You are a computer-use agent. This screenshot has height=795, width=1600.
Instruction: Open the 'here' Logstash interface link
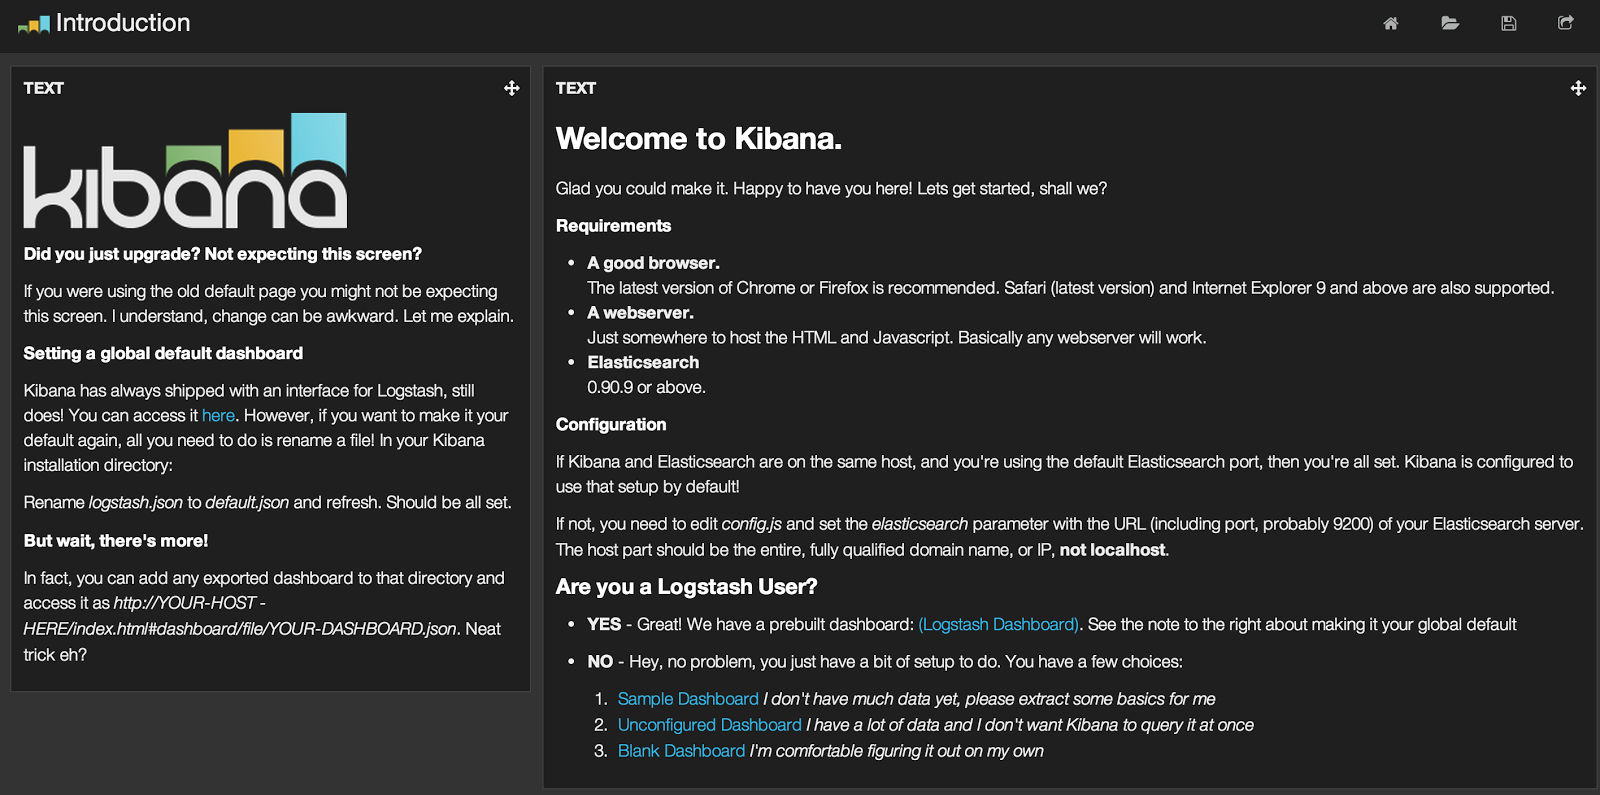pos(218,415)
